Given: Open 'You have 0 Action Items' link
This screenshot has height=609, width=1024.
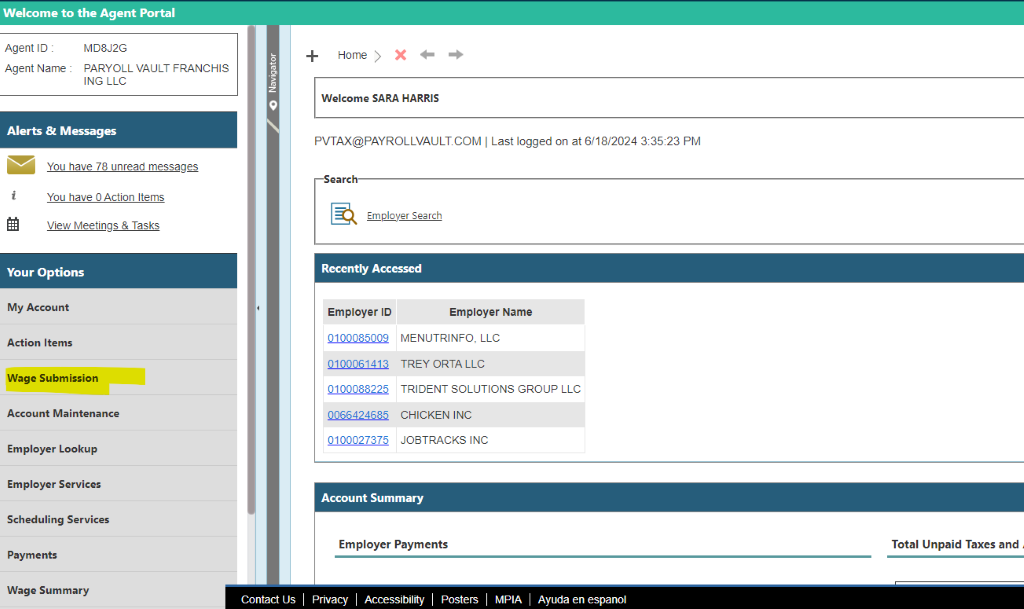Looking at the screenshot, I should [105, 197].
